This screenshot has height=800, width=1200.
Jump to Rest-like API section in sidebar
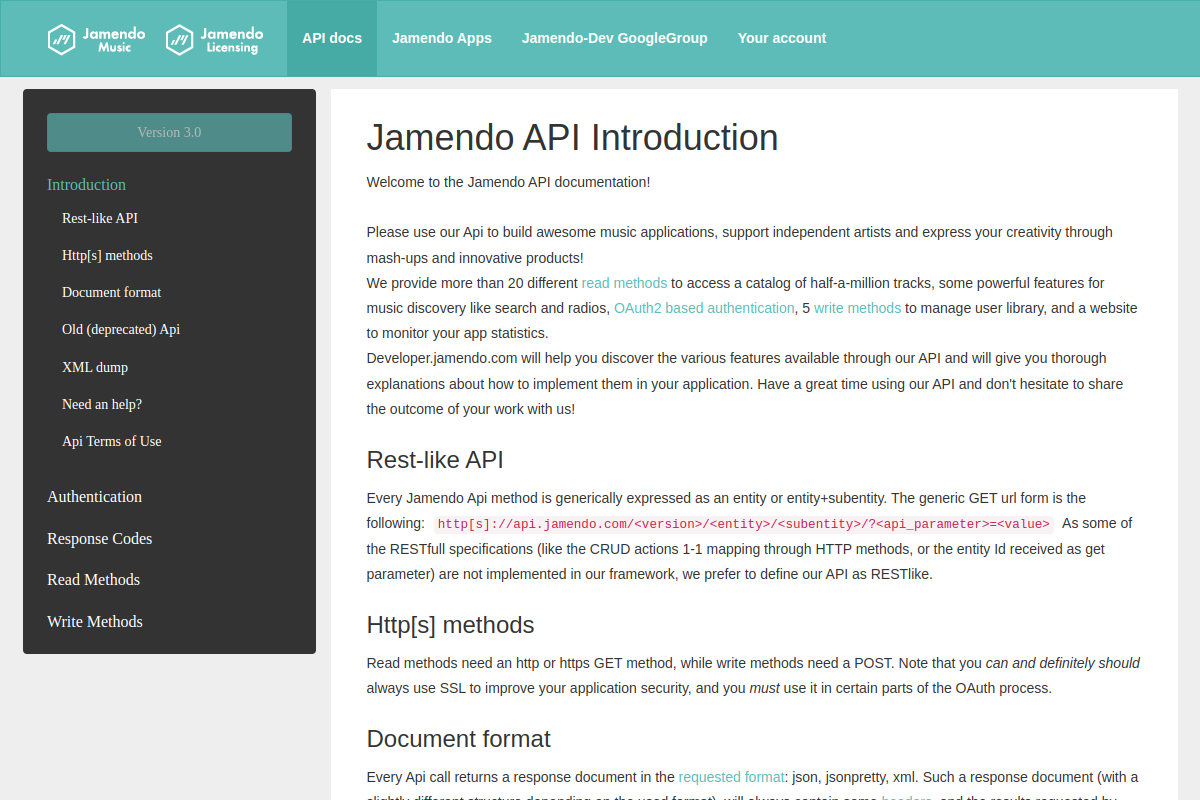(x=100, y=218)
